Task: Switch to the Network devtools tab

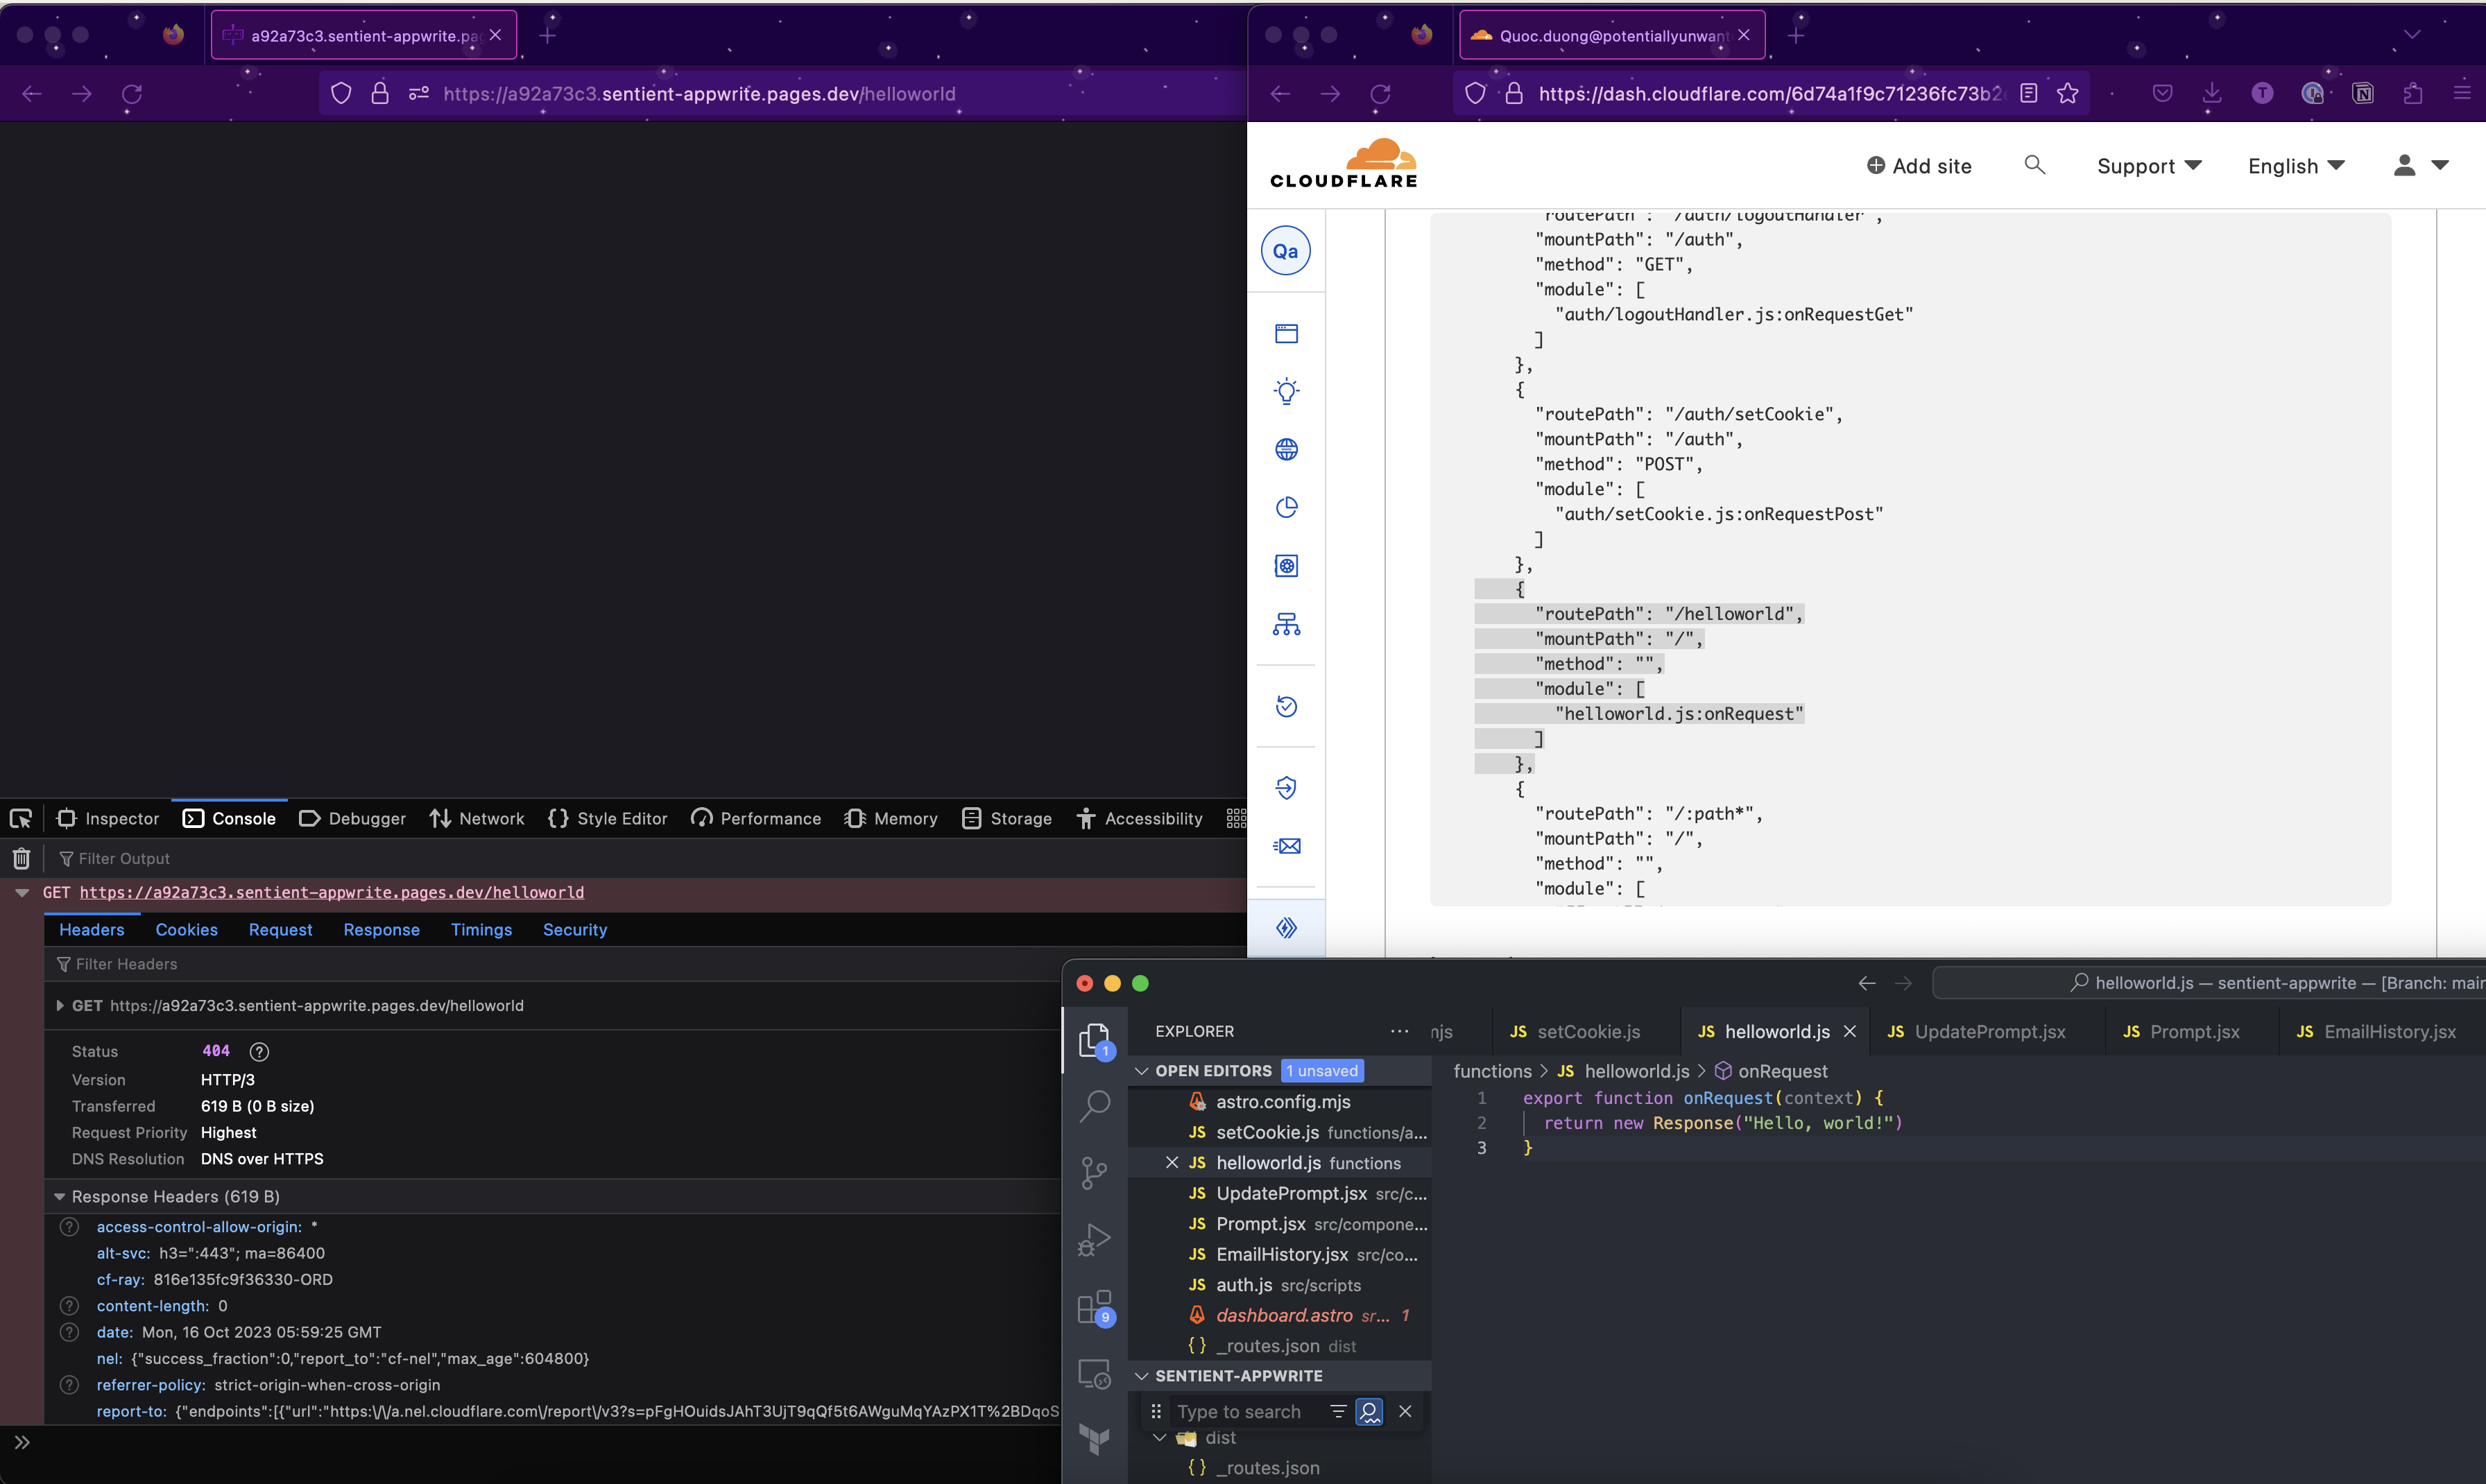Action: [477, 819]
